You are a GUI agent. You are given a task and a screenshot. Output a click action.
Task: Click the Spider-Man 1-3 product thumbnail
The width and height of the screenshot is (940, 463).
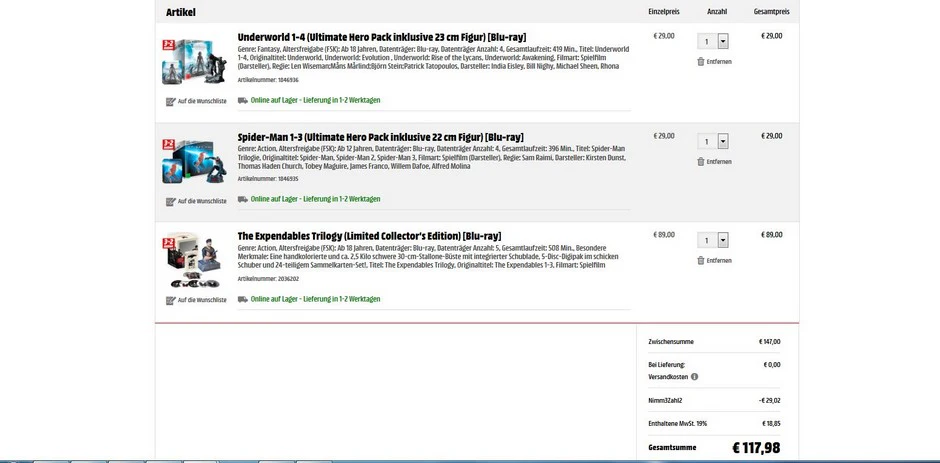pyautogui.click(x=194, y=162)
